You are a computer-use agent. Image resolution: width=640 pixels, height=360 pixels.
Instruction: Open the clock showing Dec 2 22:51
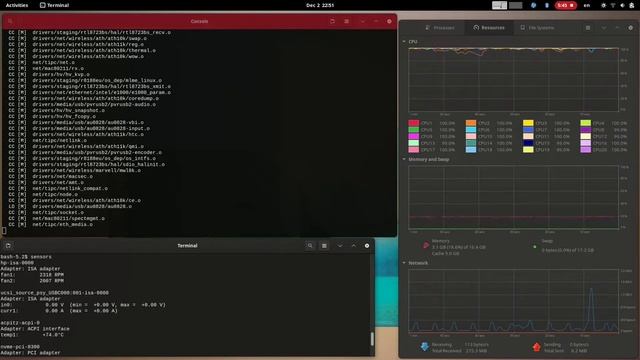(320, 5)
